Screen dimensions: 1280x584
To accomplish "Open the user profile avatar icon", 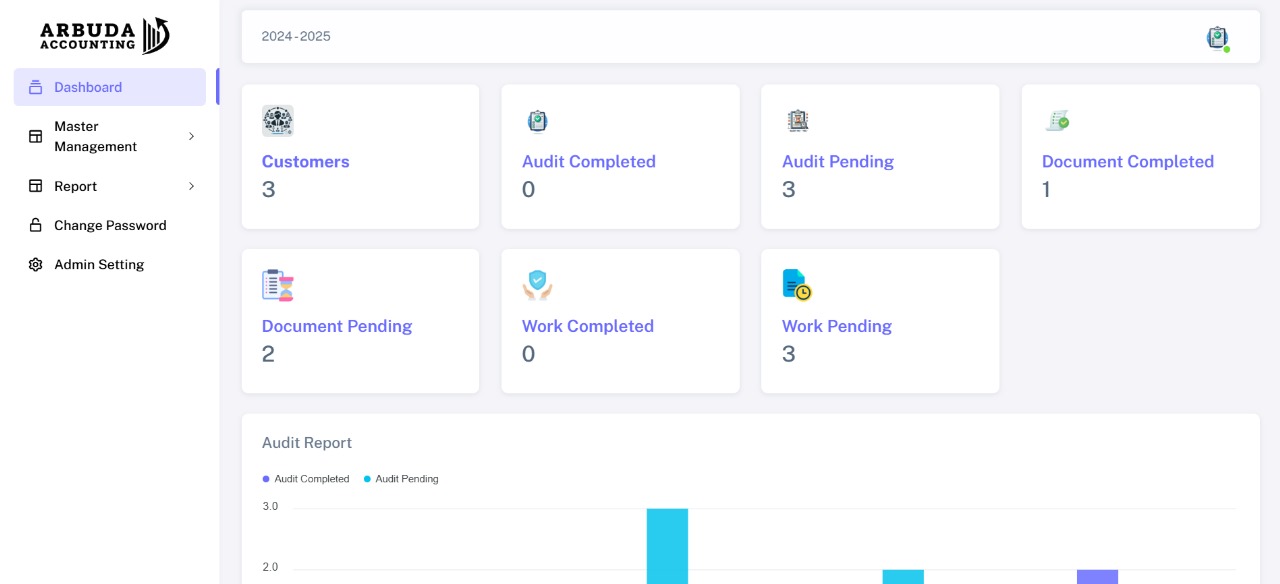I will pos(1217,38).
